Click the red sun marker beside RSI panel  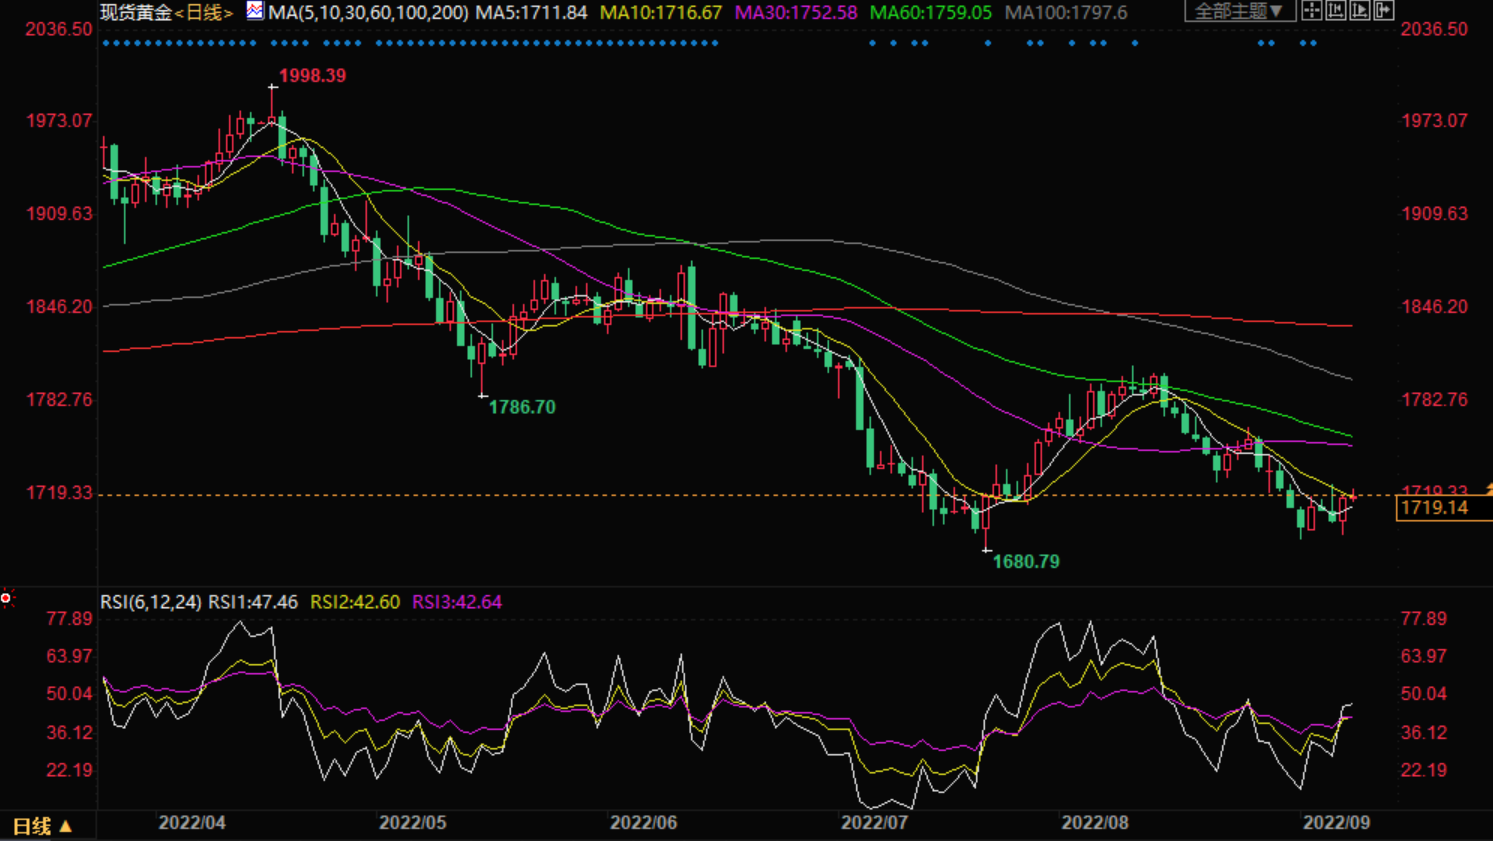tap(6, 598)
